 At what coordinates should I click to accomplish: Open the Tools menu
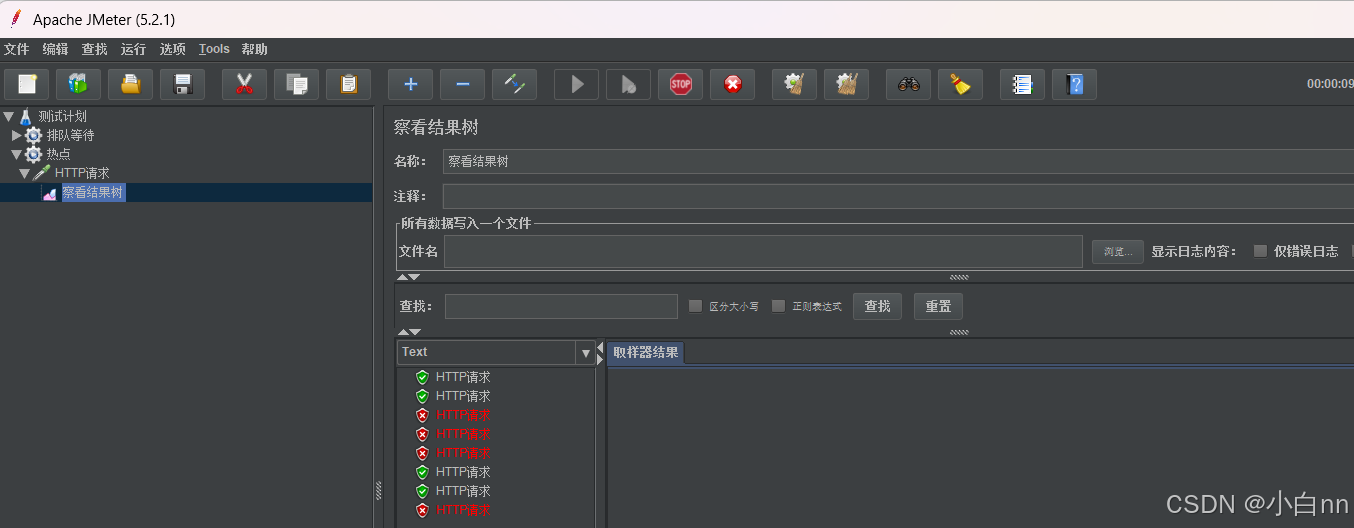coord(214,49)
